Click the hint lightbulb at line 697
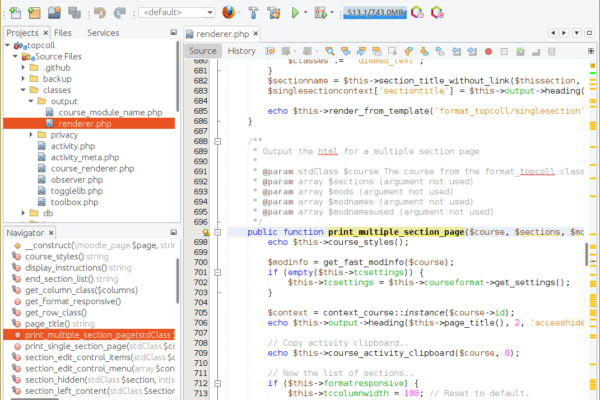Viewport: 600px width, 400px height. tap(206, 232)
